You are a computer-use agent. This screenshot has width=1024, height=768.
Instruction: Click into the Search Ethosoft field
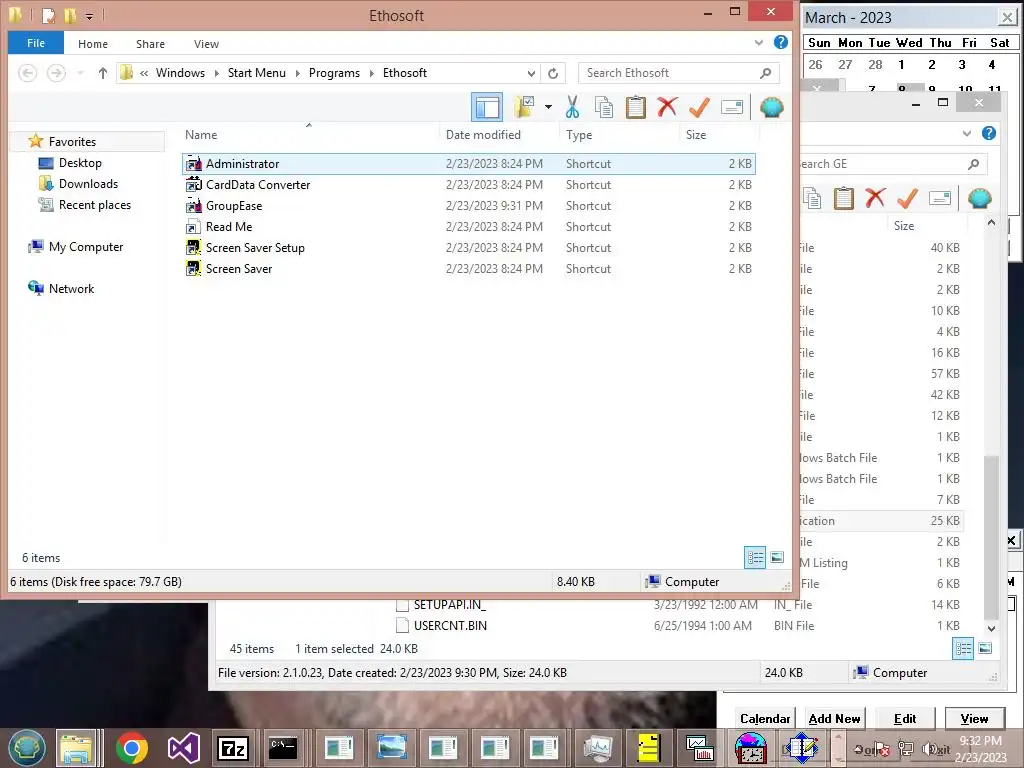pyautogui.click(x=679, y=73)
